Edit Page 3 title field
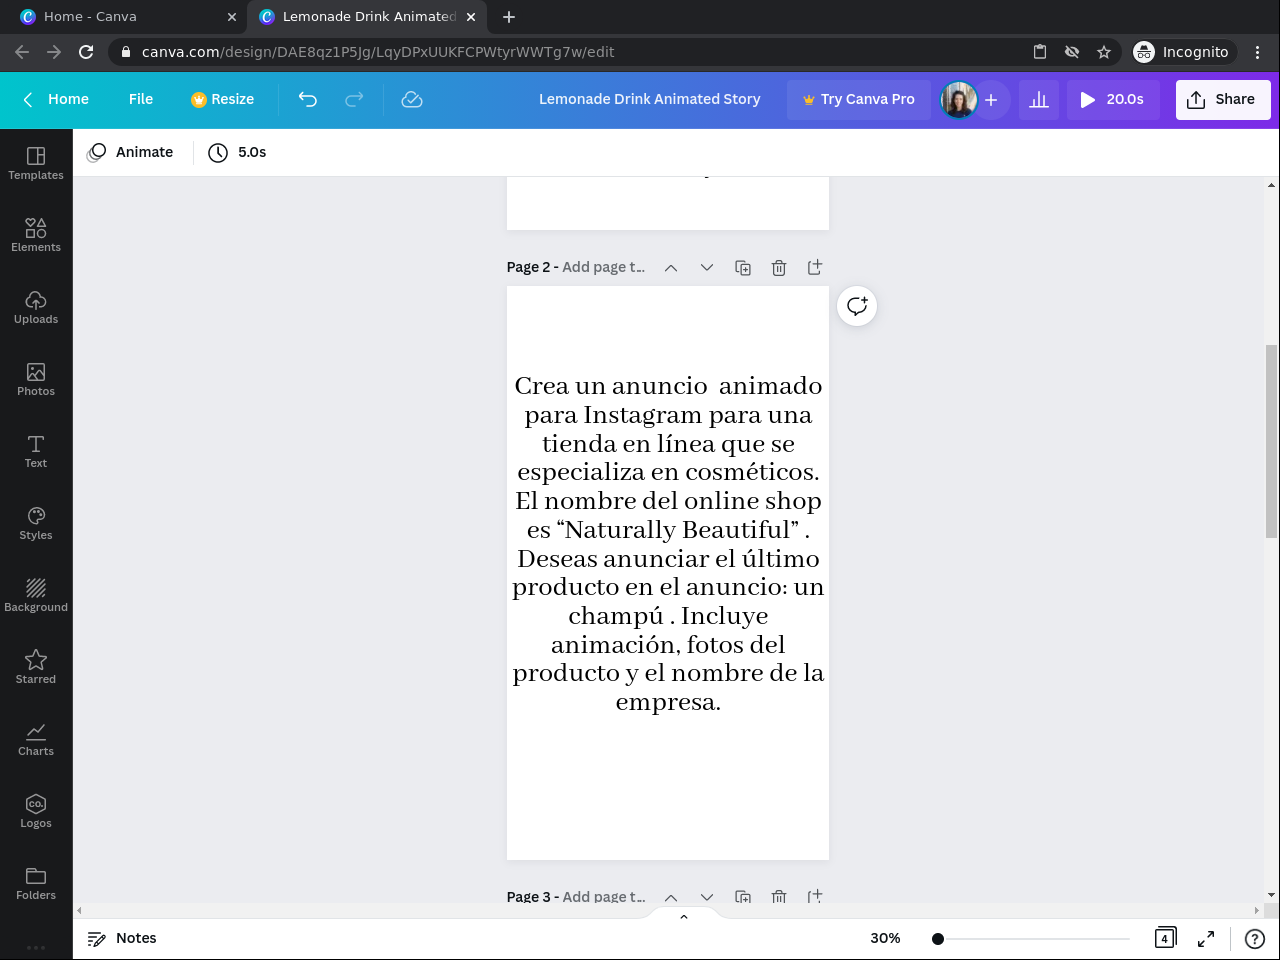Image resolution: width=1280 pixels, height=960 pixels. point(604,896)
